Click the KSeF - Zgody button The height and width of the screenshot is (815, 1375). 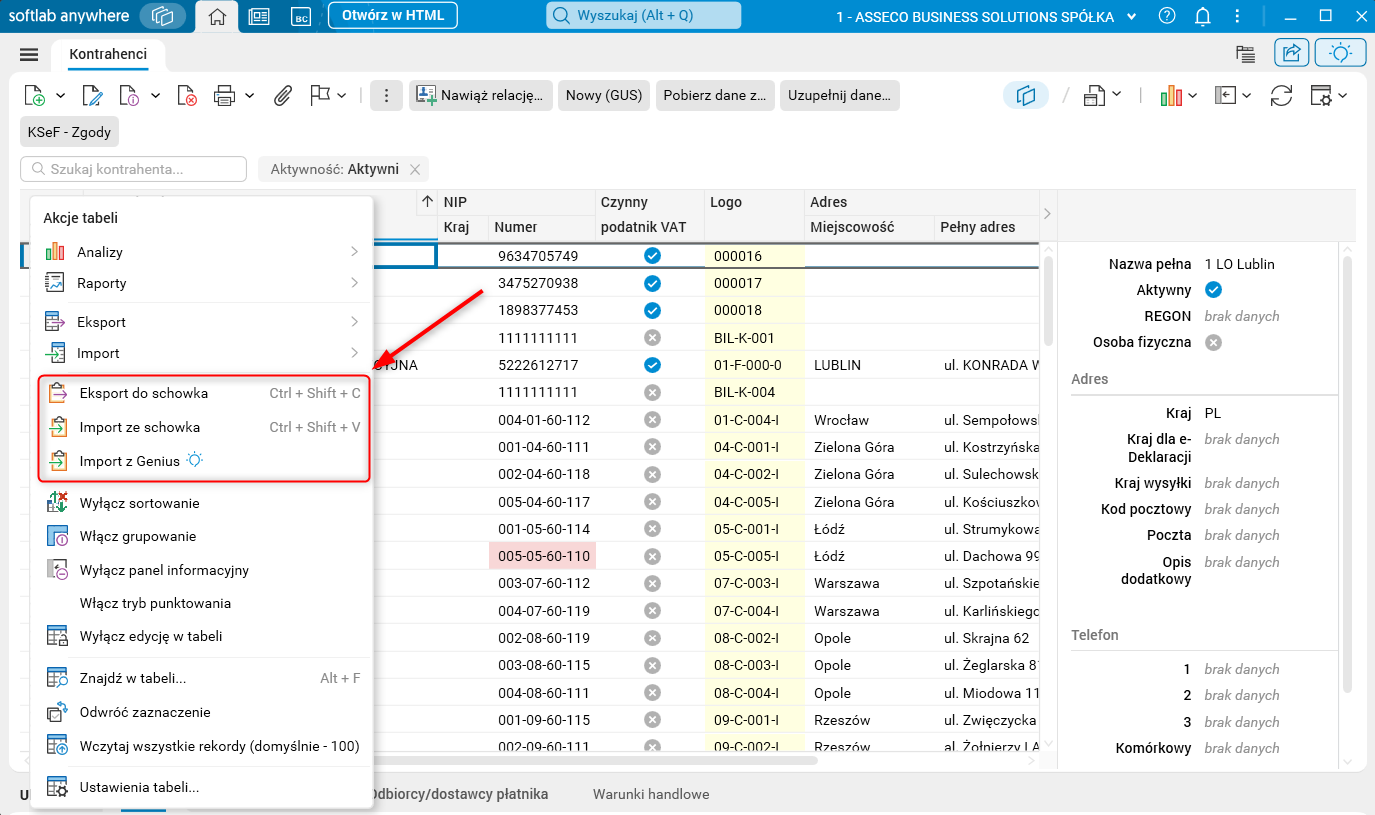pyautogui.click(x=69, y=131)
